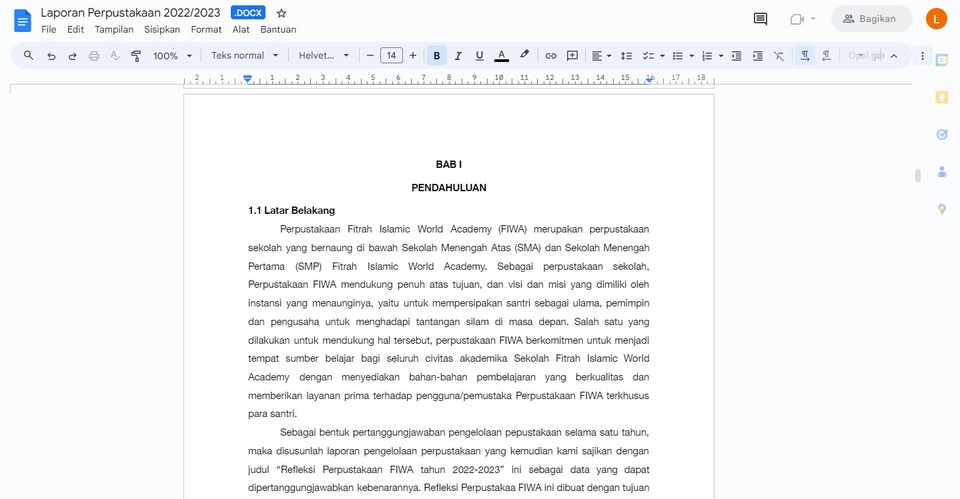
Task: Add a comment
Action: (572, 56)
